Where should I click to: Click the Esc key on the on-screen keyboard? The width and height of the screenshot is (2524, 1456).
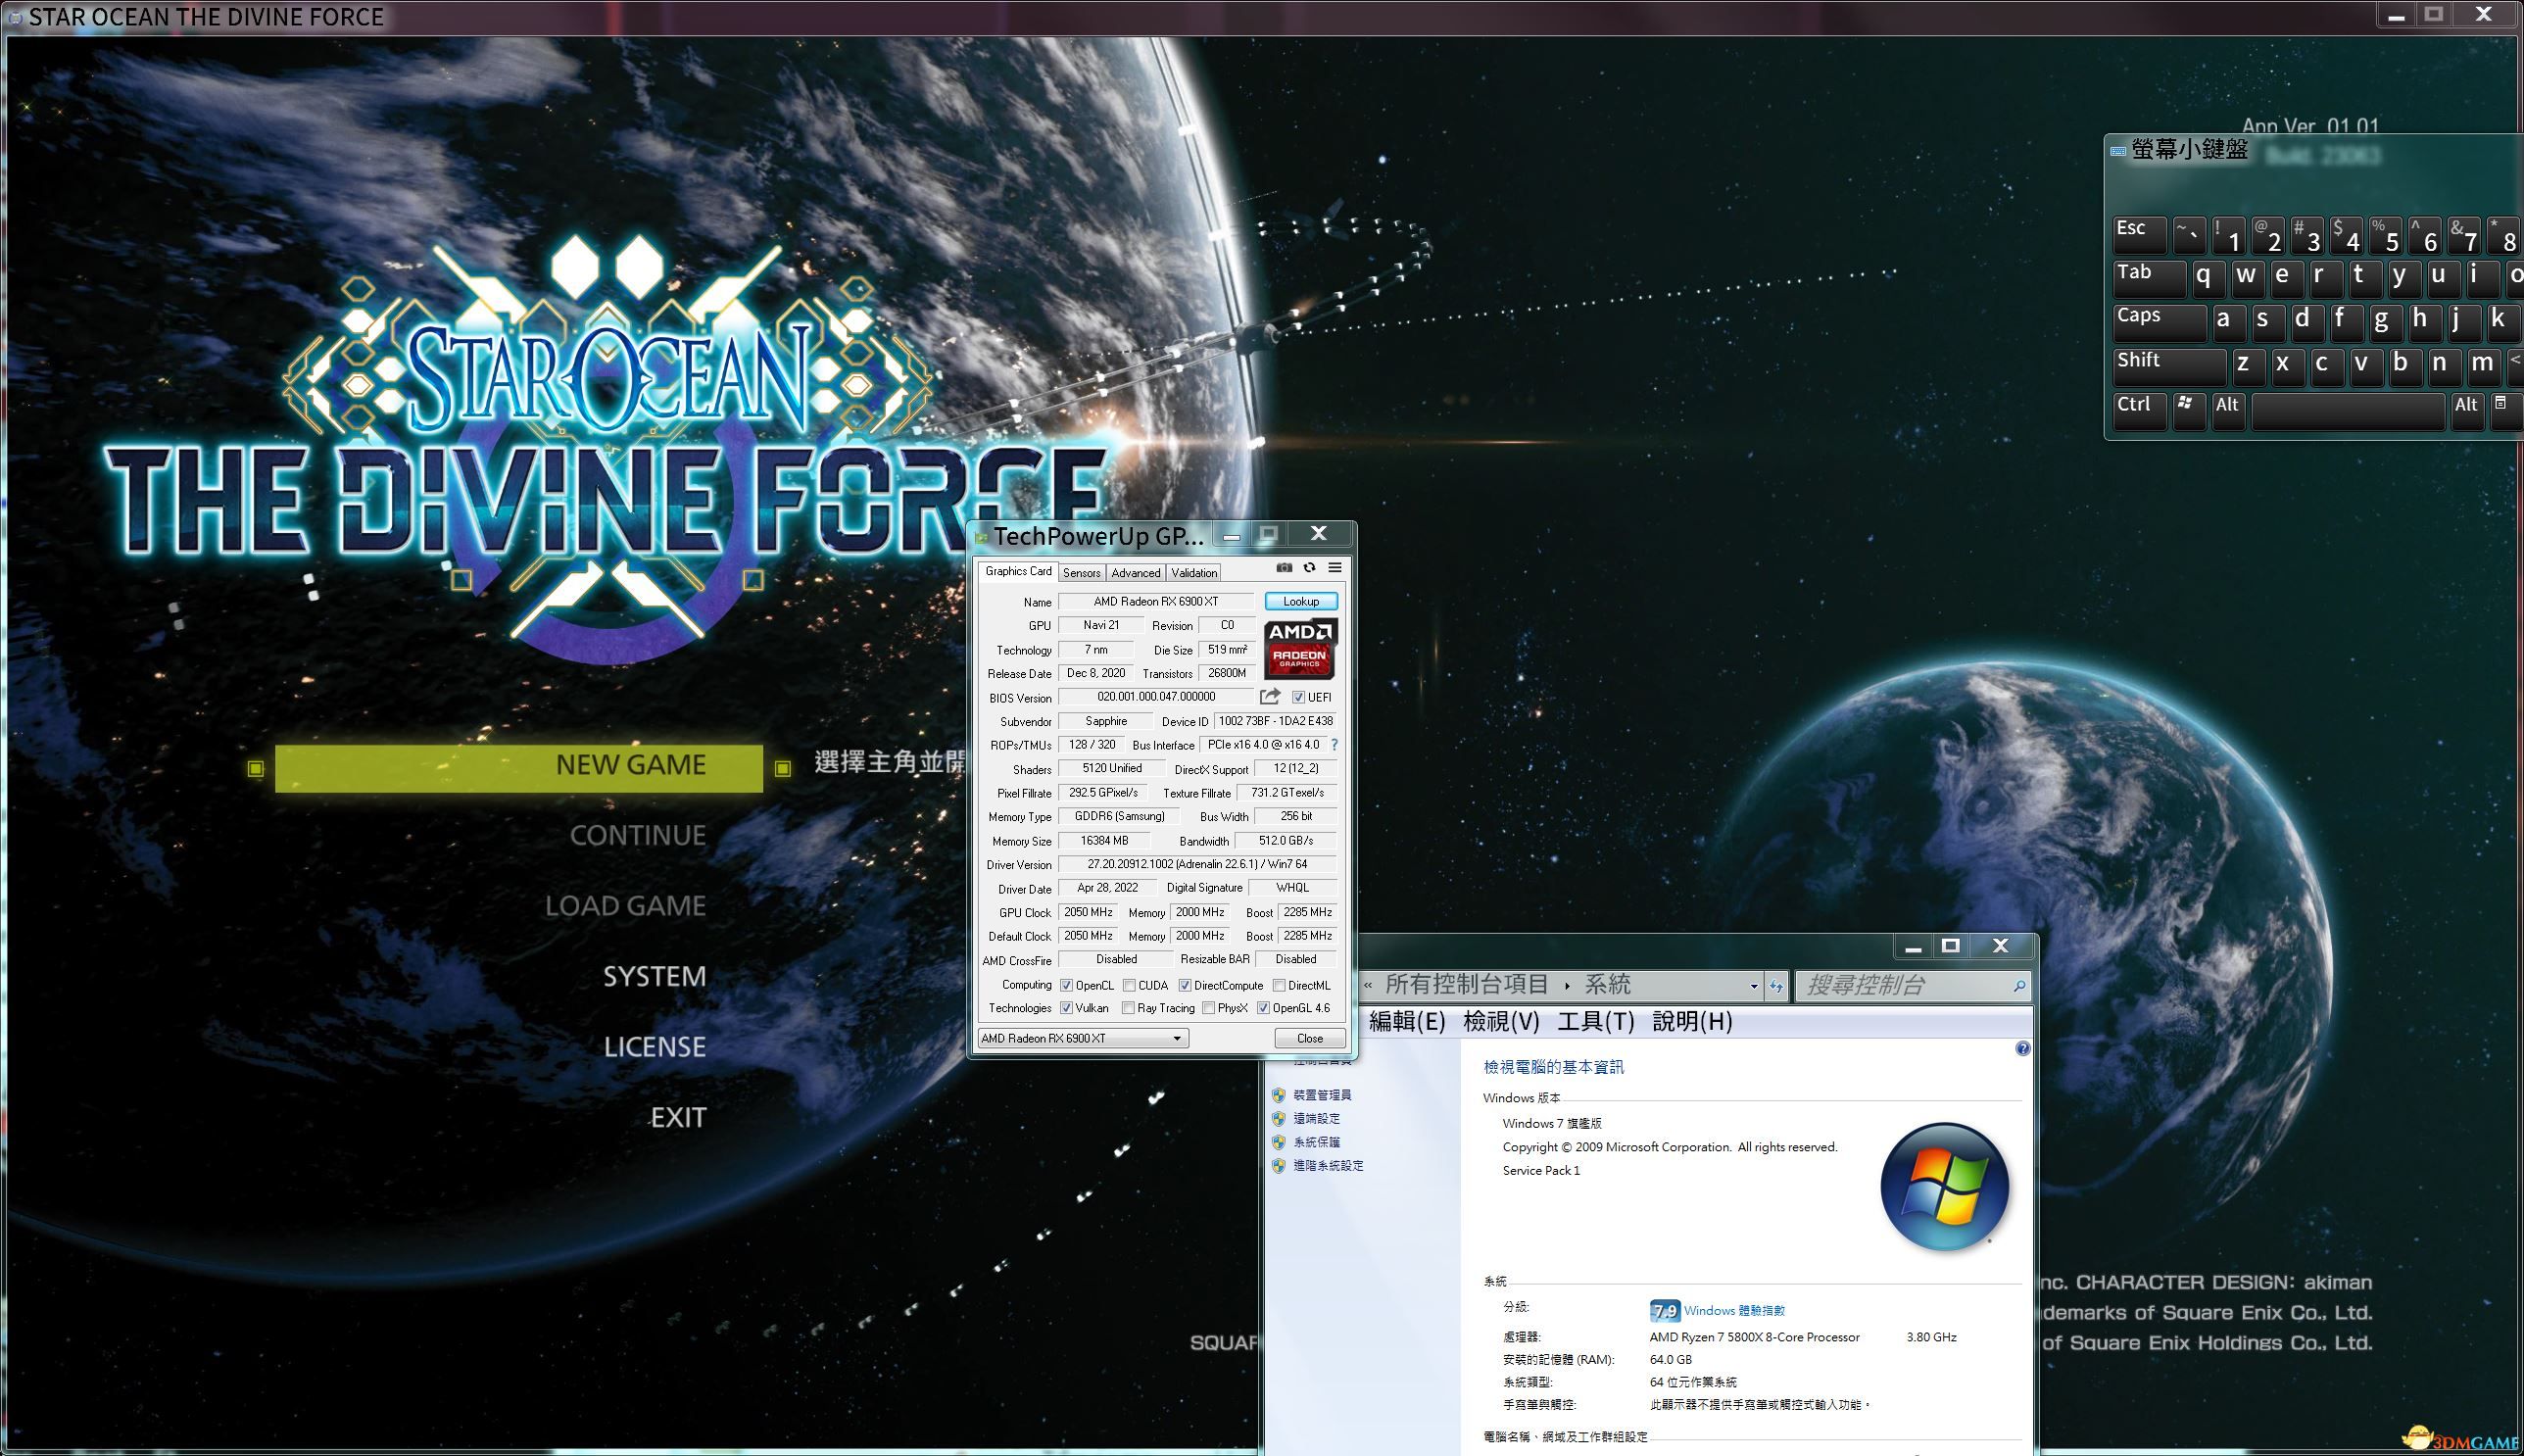pos(2140,234)
